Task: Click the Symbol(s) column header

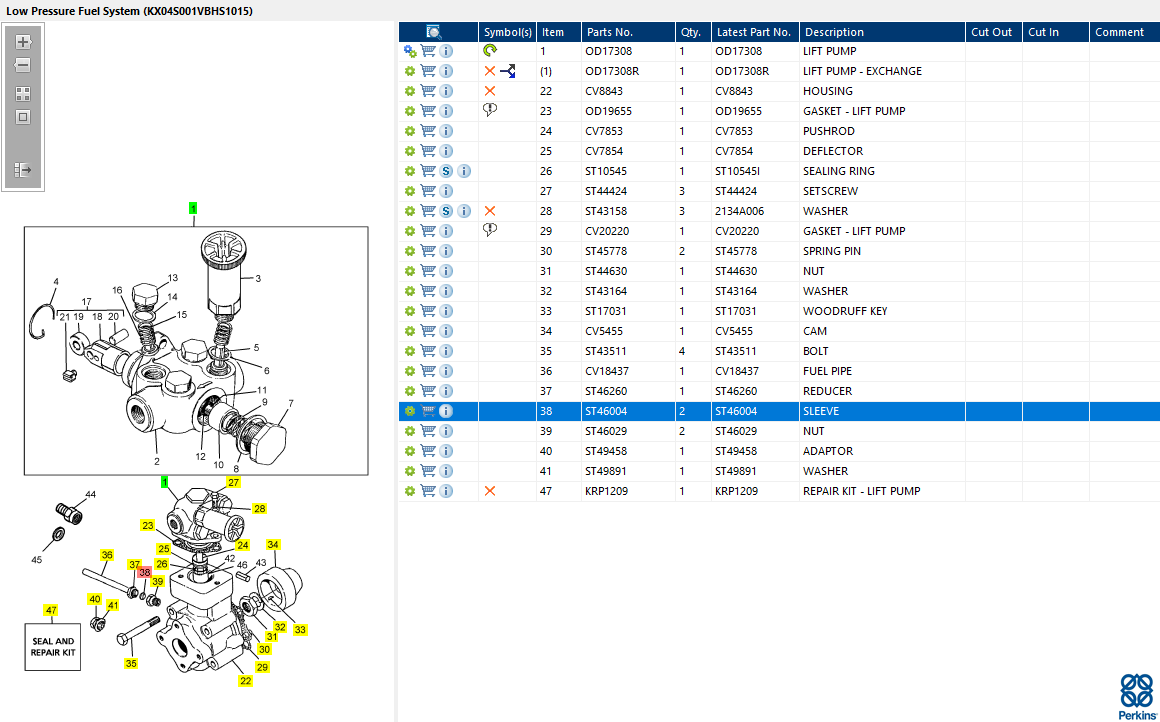Action: (x=508, y=32)
